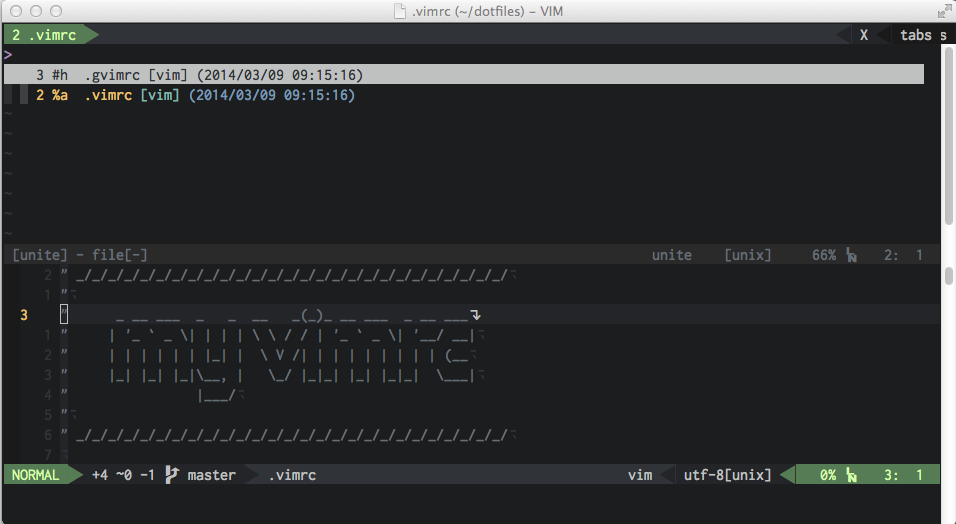
Task: Select the .gvimrc buffer row
Action: click(464, 74)
